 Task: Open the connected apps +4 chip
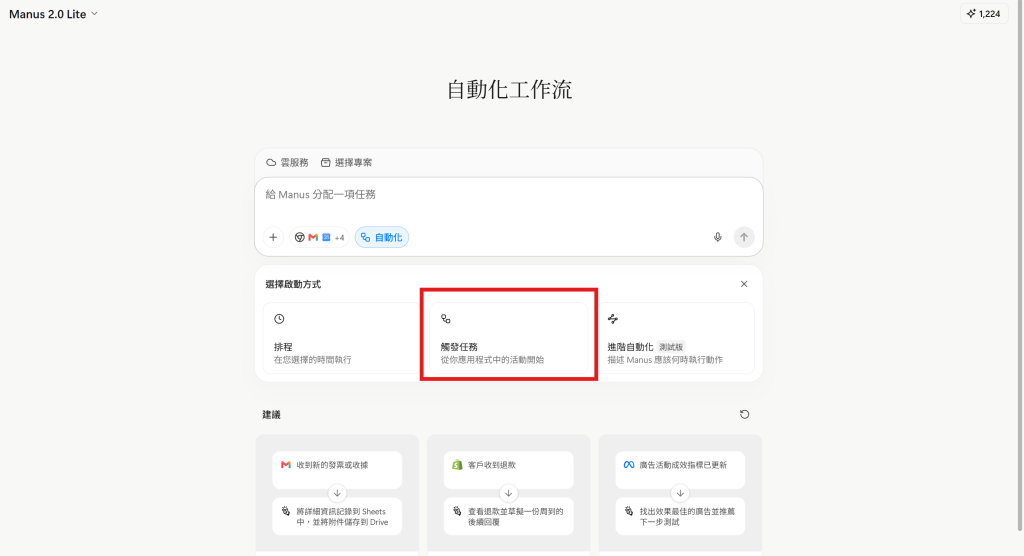[x=319, y=237]
